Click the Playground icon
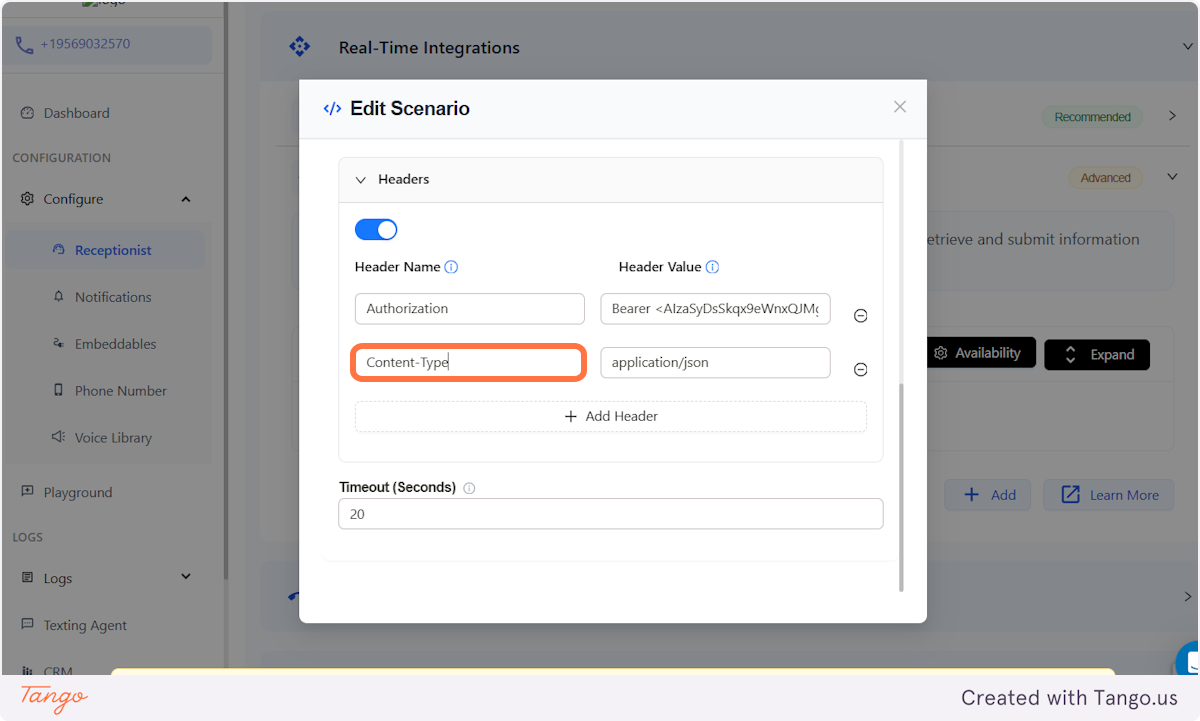 click(x=29, y=491)
